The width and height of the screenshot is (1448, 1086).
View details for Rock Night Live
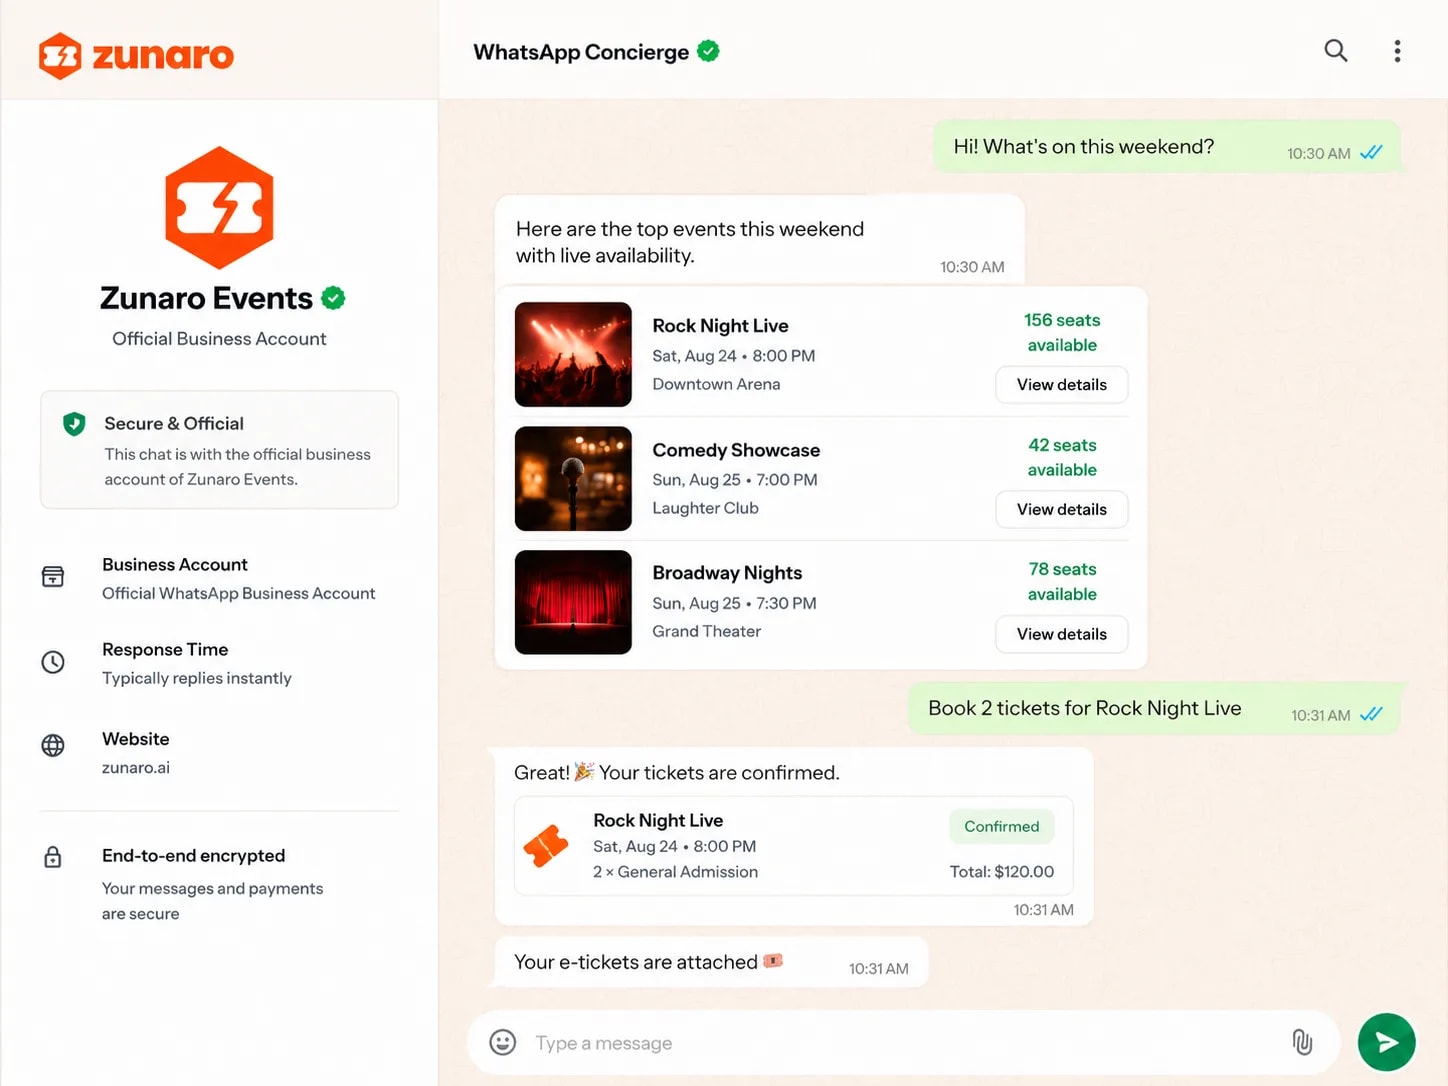pos(1062,385)
